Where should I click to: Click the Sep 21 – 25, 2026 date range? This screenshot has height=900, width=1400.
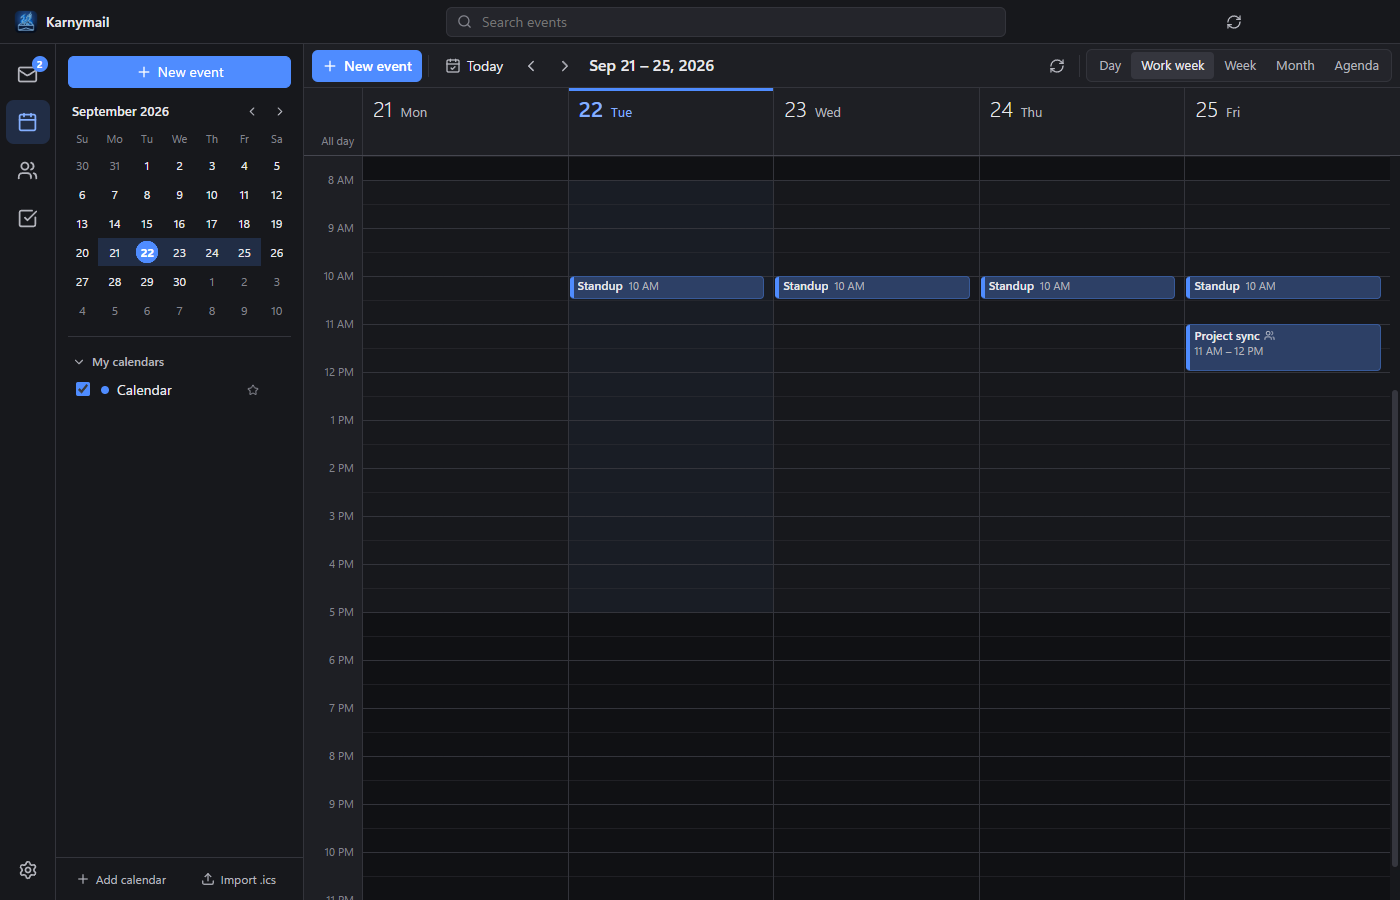point(651,66)
